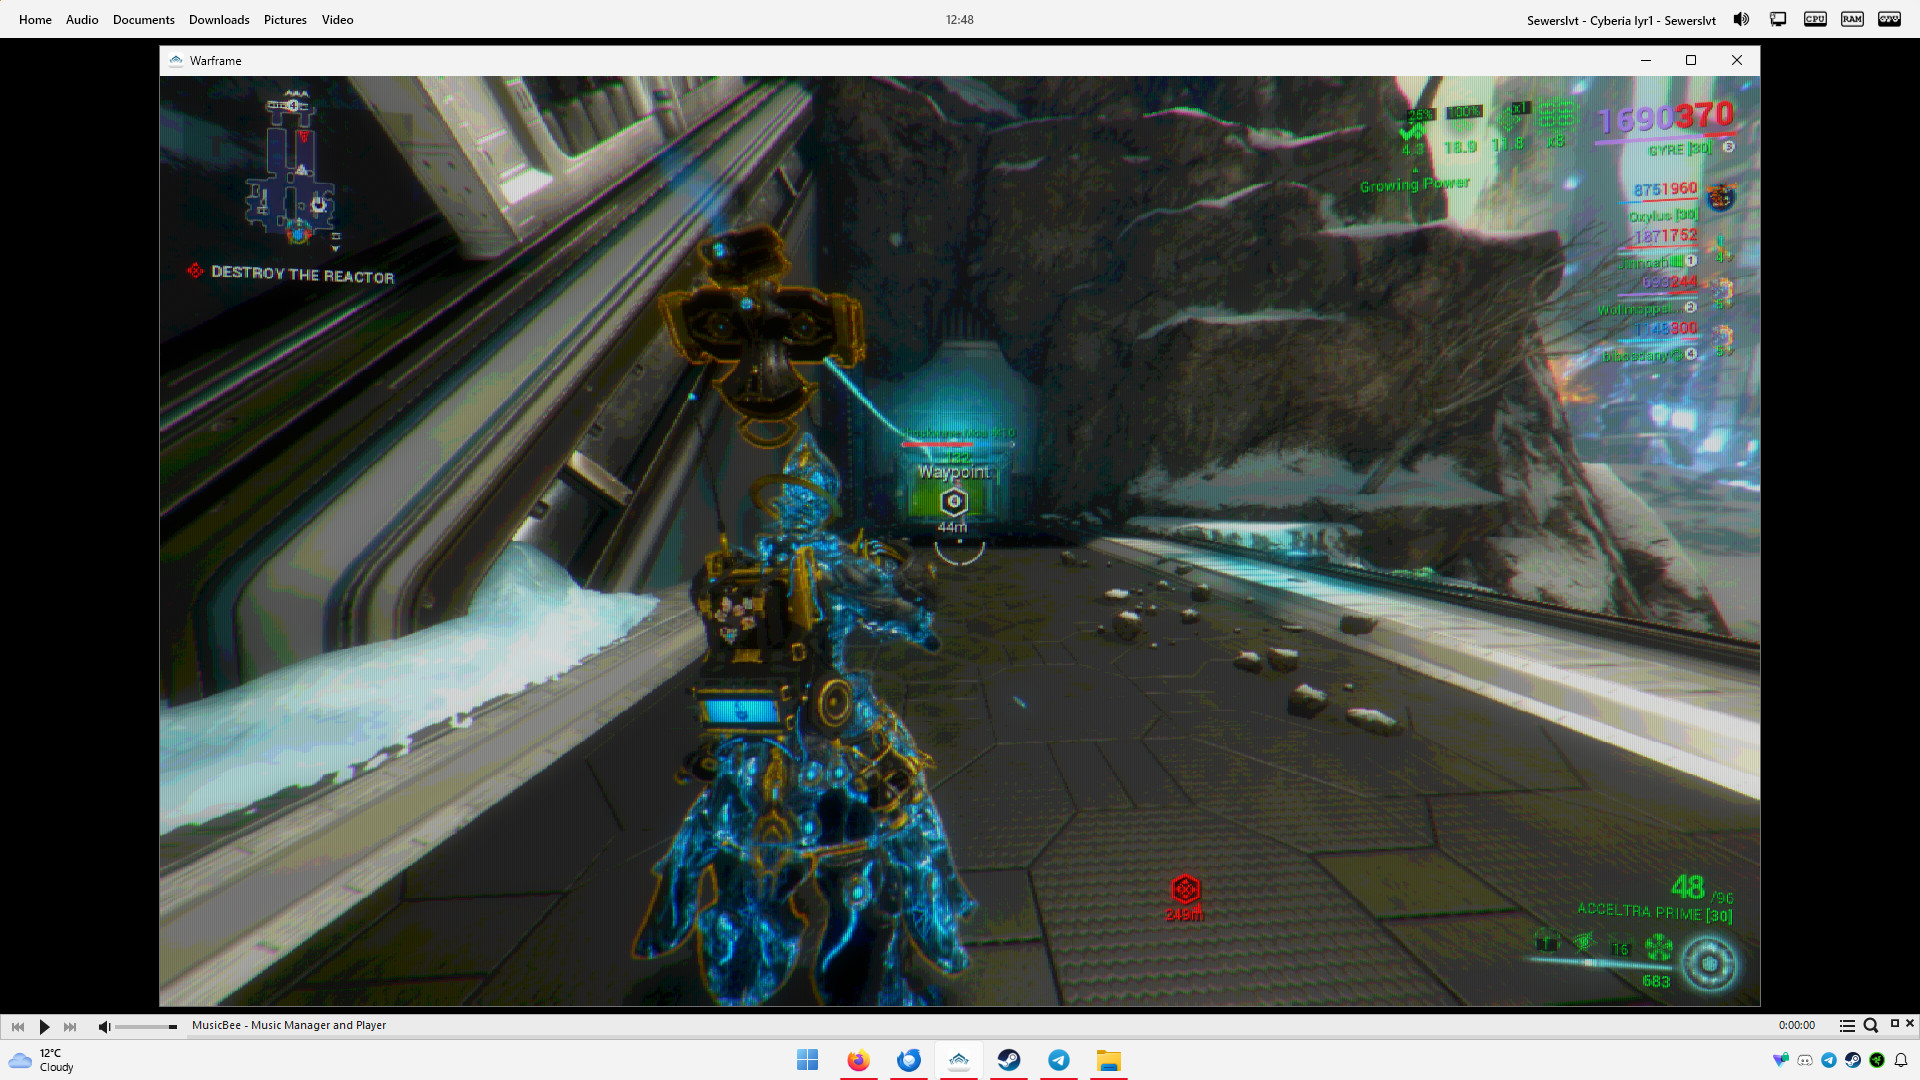Open the notification bell in the tray
This screenshot has width=1920, height=1080.
pyautogui.click(x=1901, y=1060)
